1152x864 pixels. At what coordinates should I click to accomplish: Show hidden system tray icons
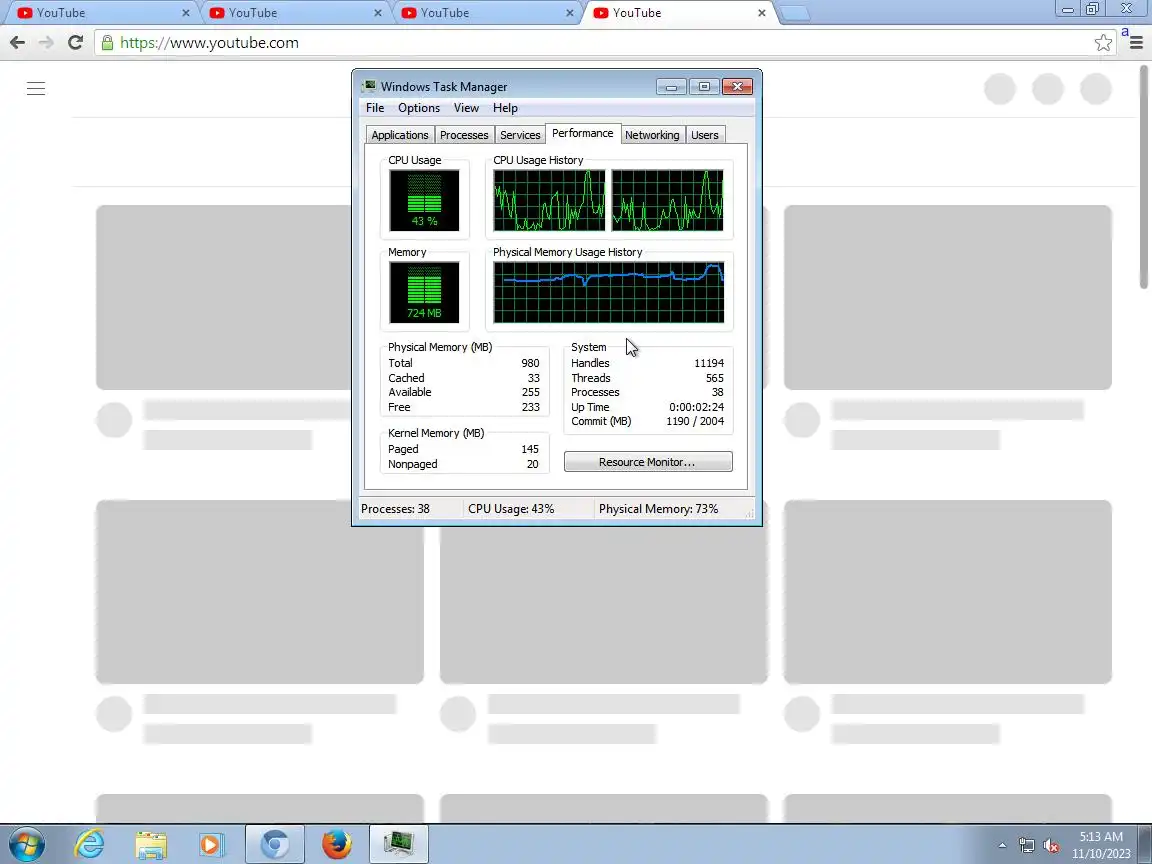pyautogui.click(x=1002, y=846)
